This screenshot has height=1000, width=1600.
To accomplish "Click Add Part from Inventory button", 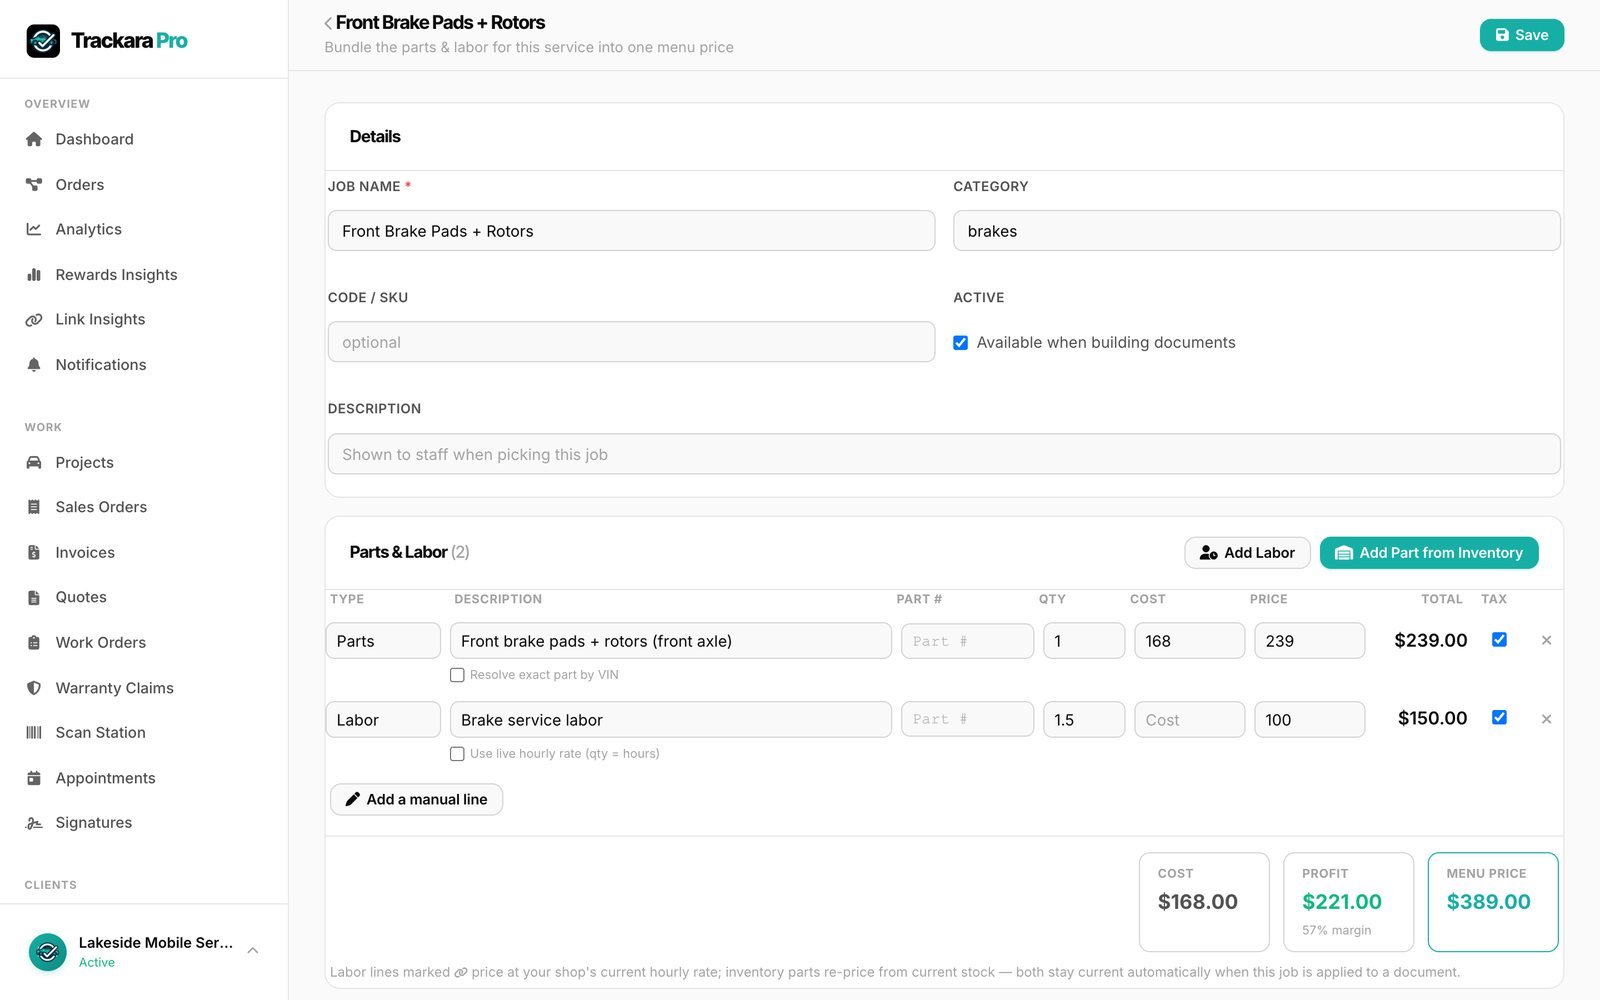I will [x=1429, y=553].
